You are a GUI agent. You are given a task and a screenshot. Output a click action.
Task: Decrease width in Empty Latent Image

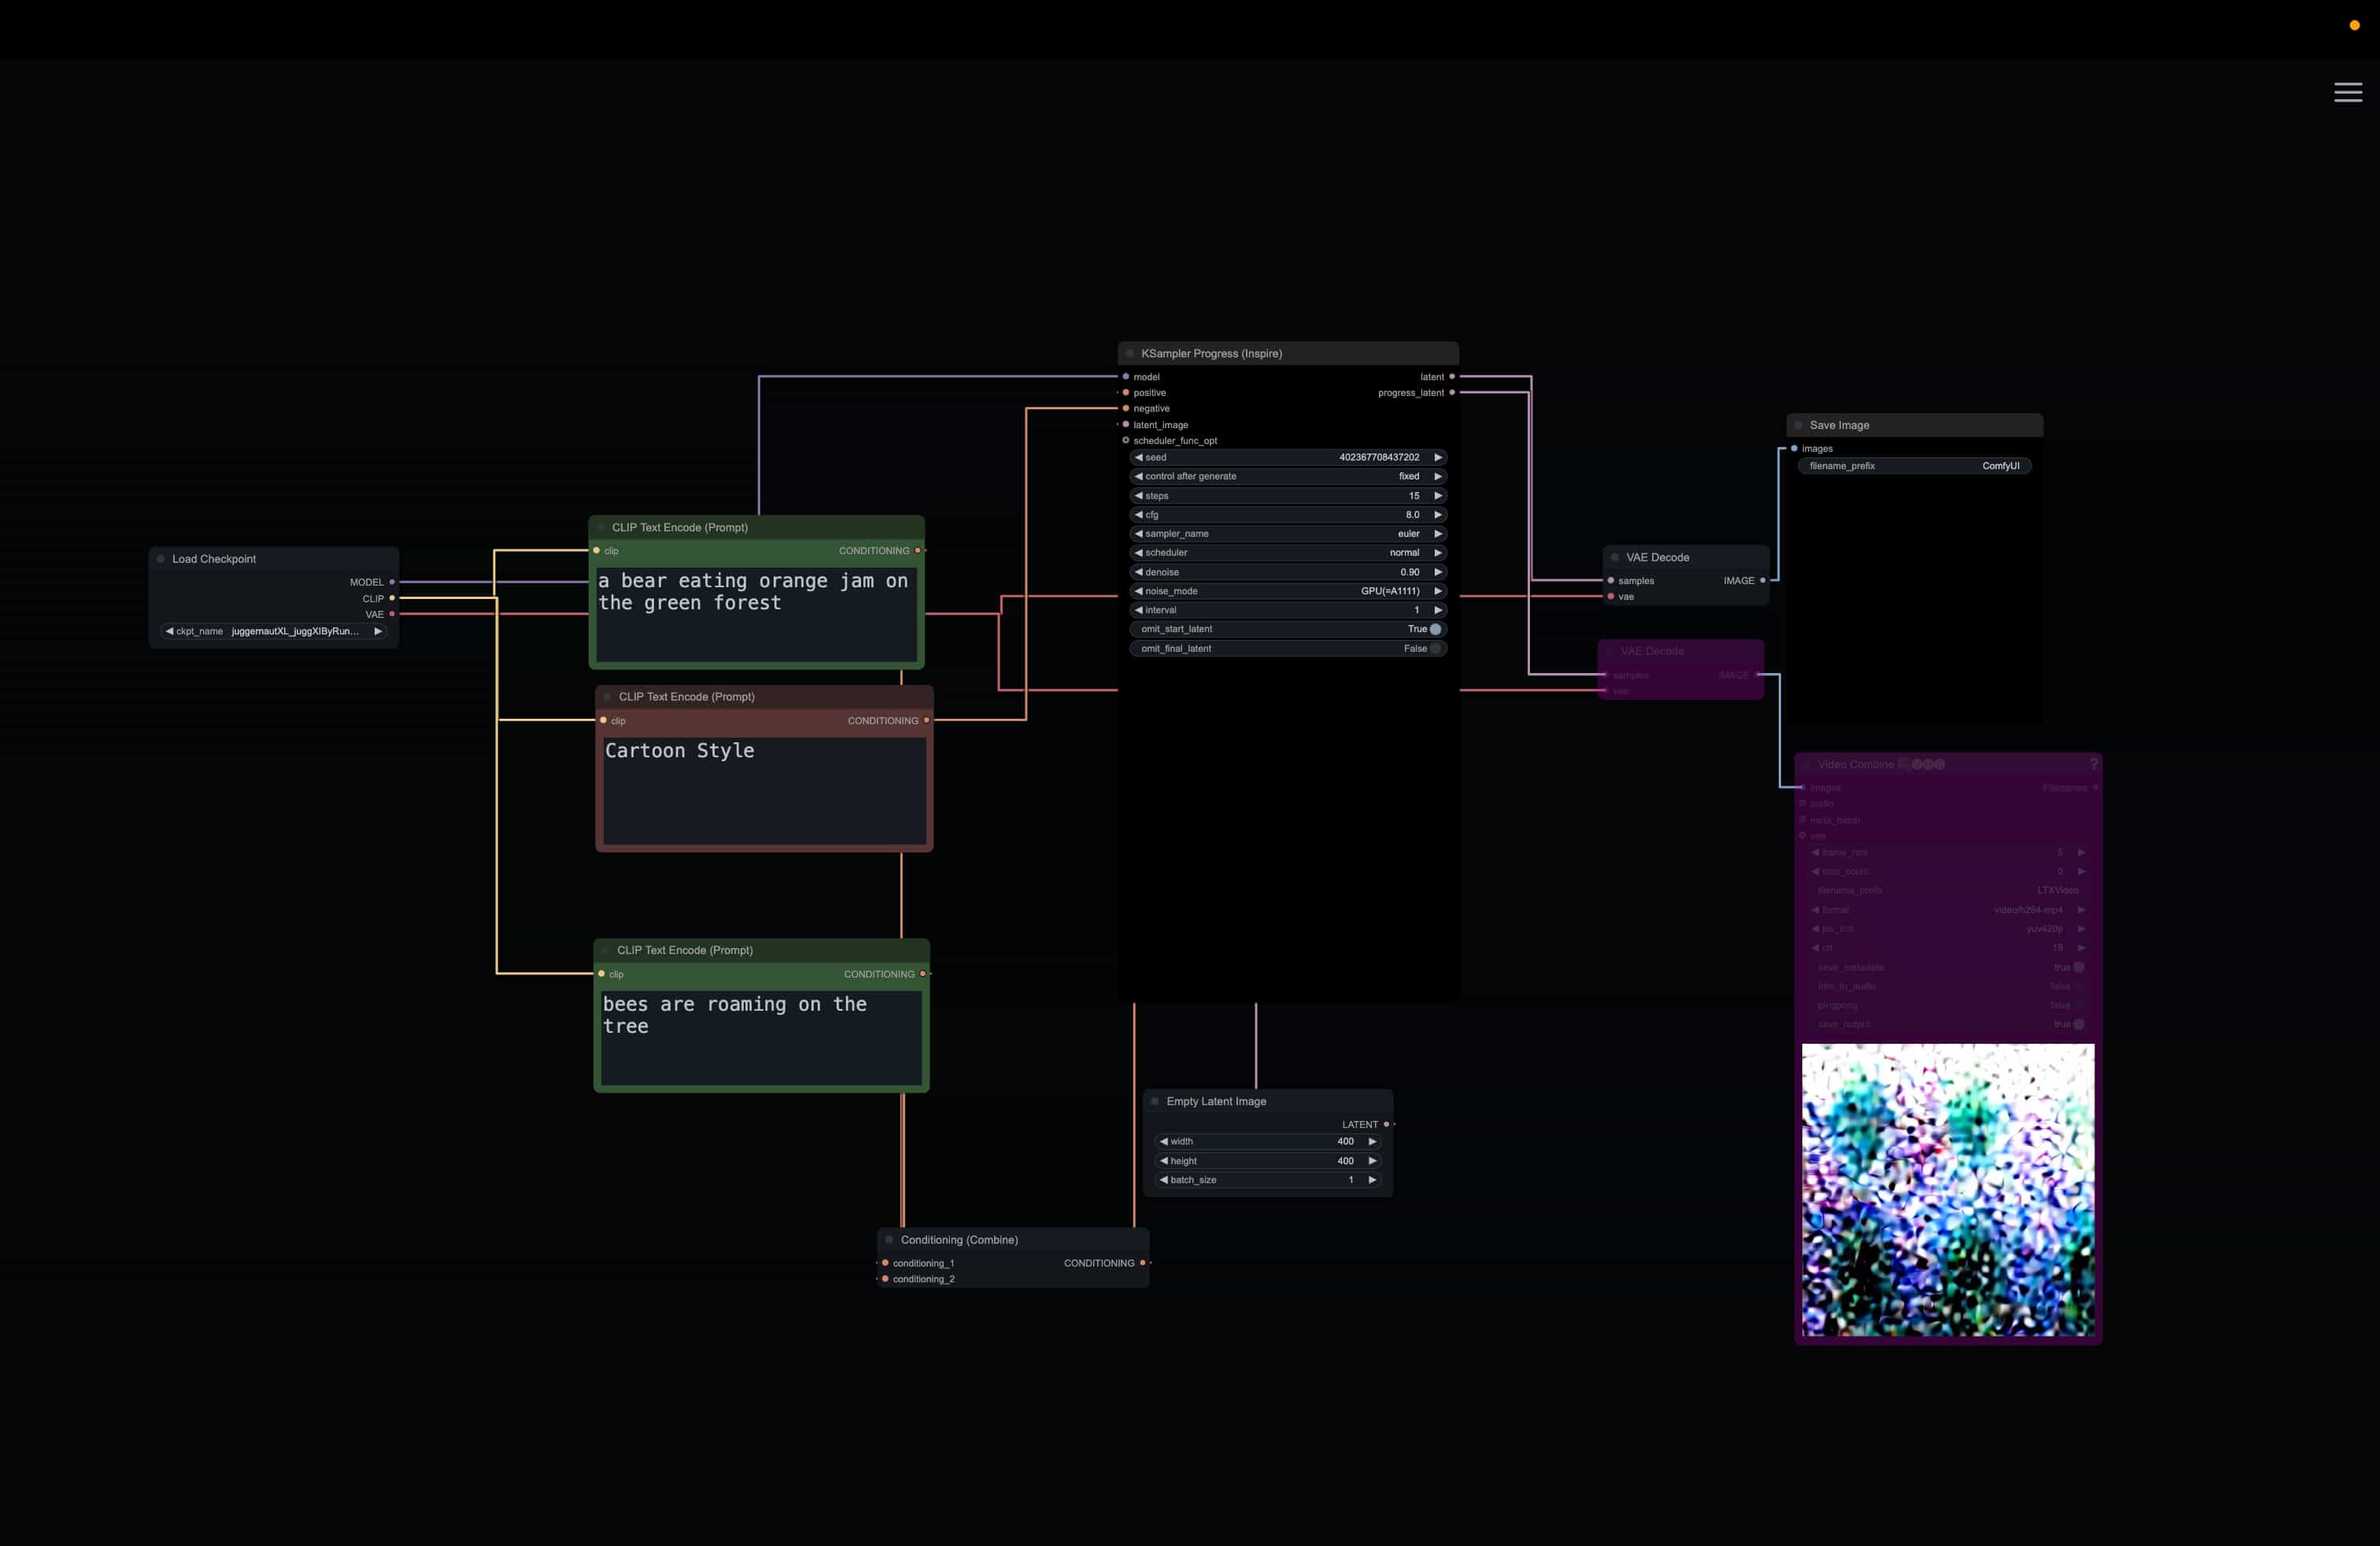[1164, 1141]
